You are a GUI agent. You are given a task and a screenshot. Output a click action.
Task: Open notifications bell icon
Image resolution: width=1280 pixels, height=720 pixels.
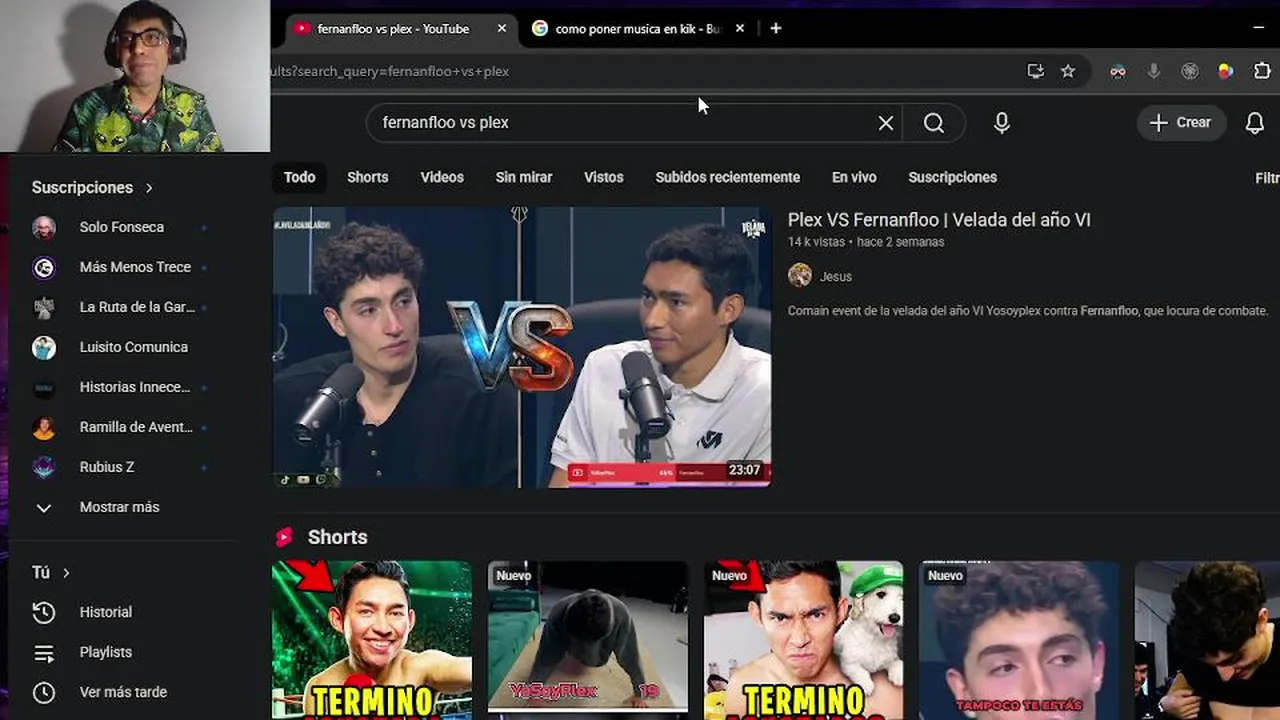1255,123
